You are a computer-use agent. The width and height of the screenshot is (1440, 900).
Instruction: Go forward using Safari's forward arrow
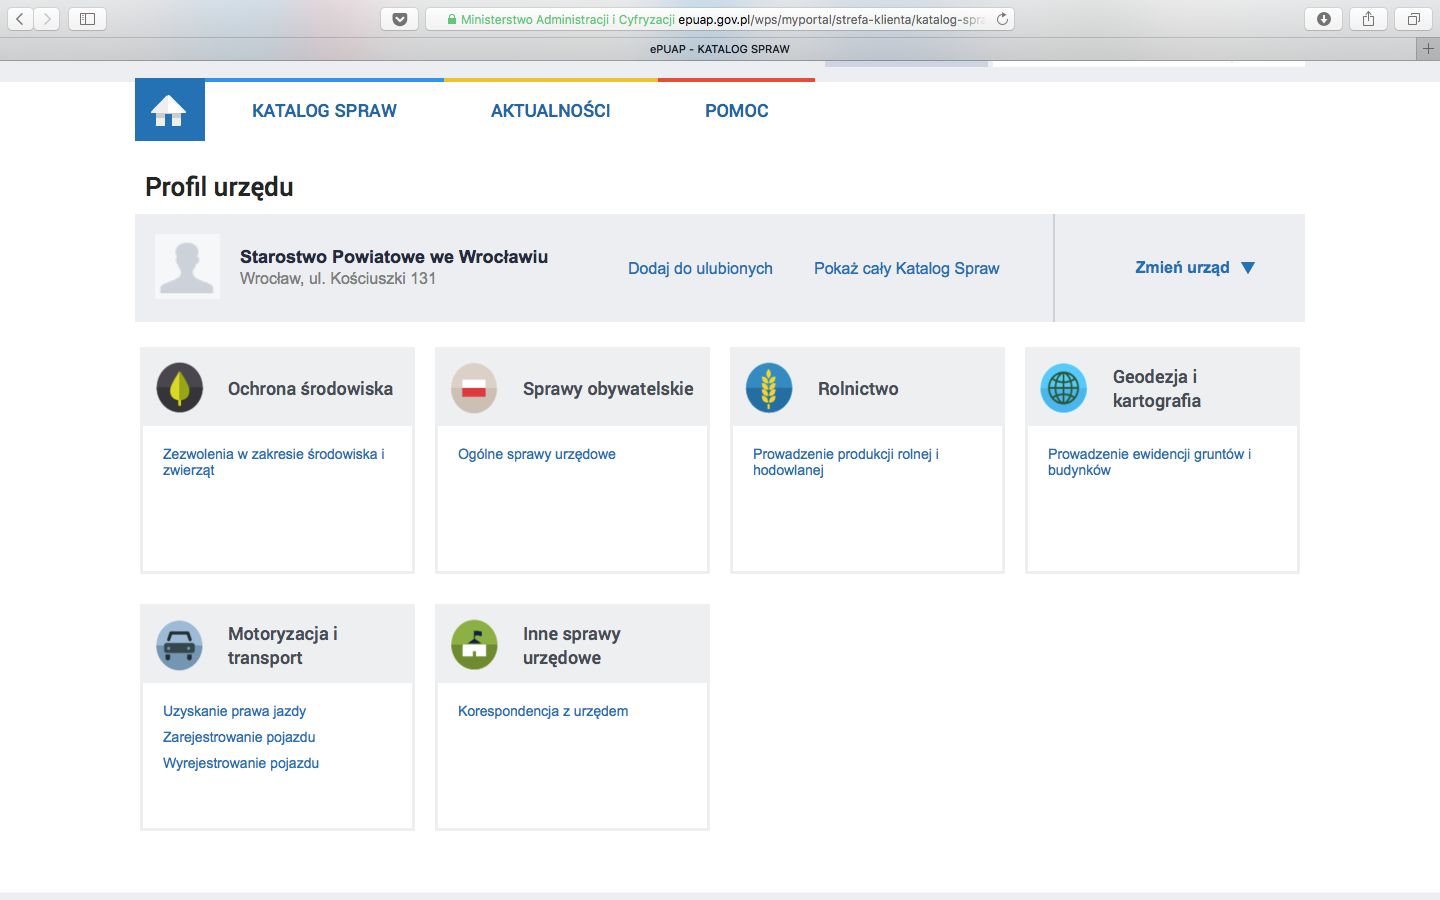click(47, 19)
